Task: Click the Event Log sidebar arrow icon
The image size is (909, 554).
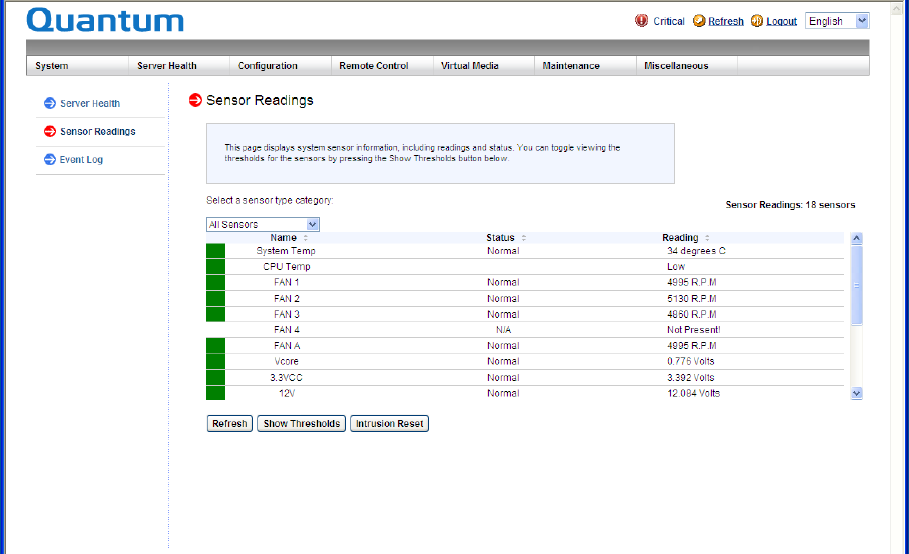Action: [50, 159]
